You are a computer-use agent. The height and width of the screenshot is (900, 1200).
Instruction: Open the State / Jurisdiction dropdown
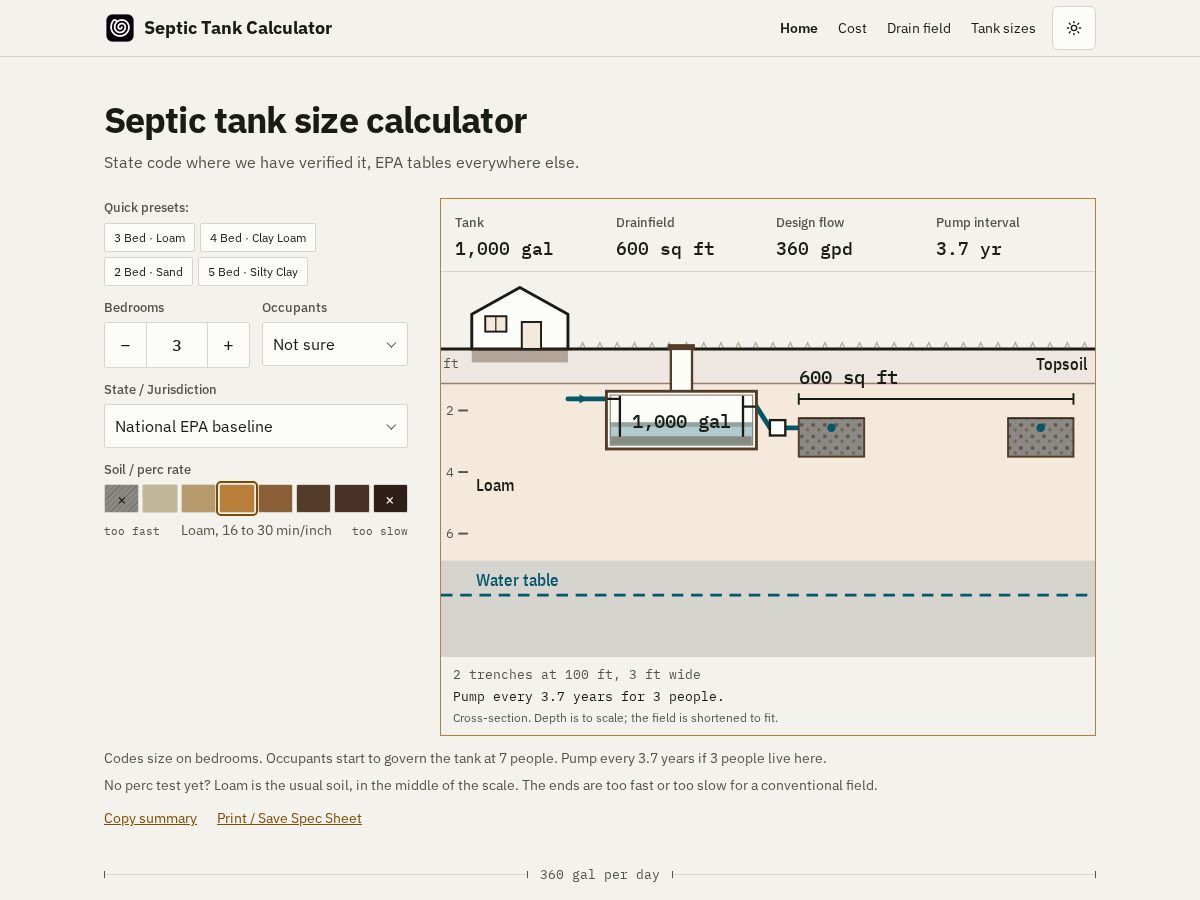(256, 426)
